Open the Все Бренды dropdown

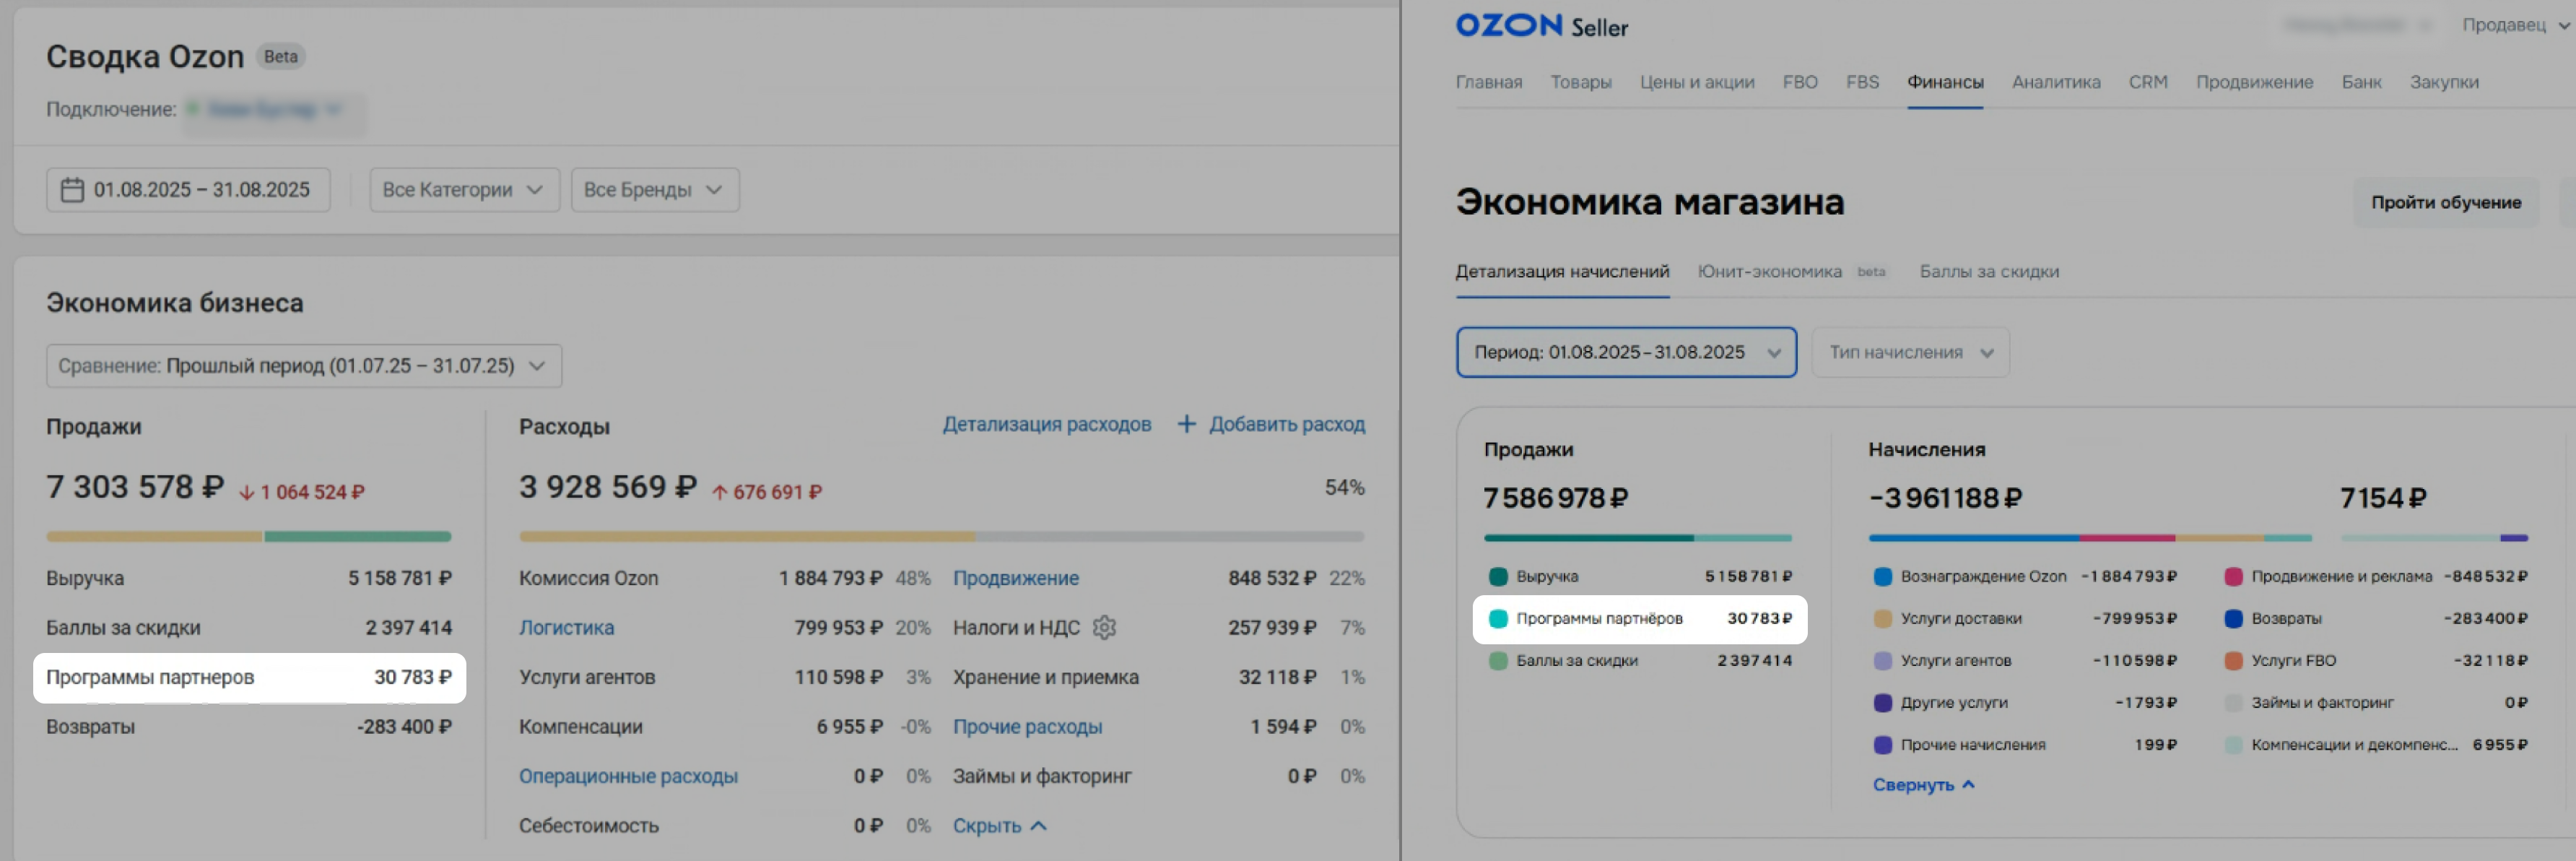pos(654,190)
